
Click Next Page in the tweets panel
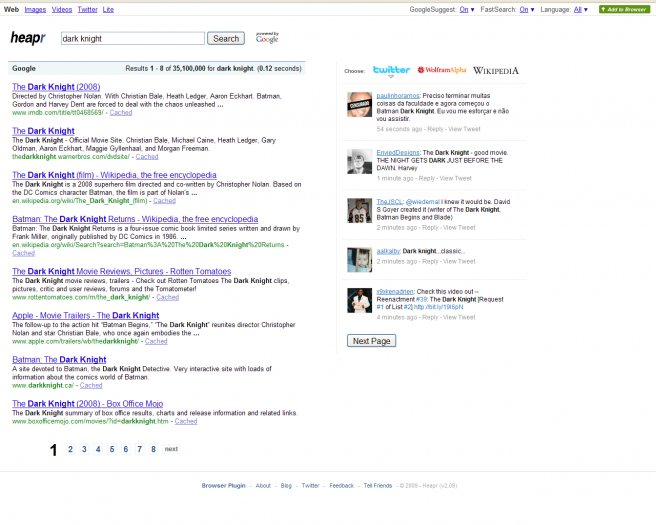[372, 341]
